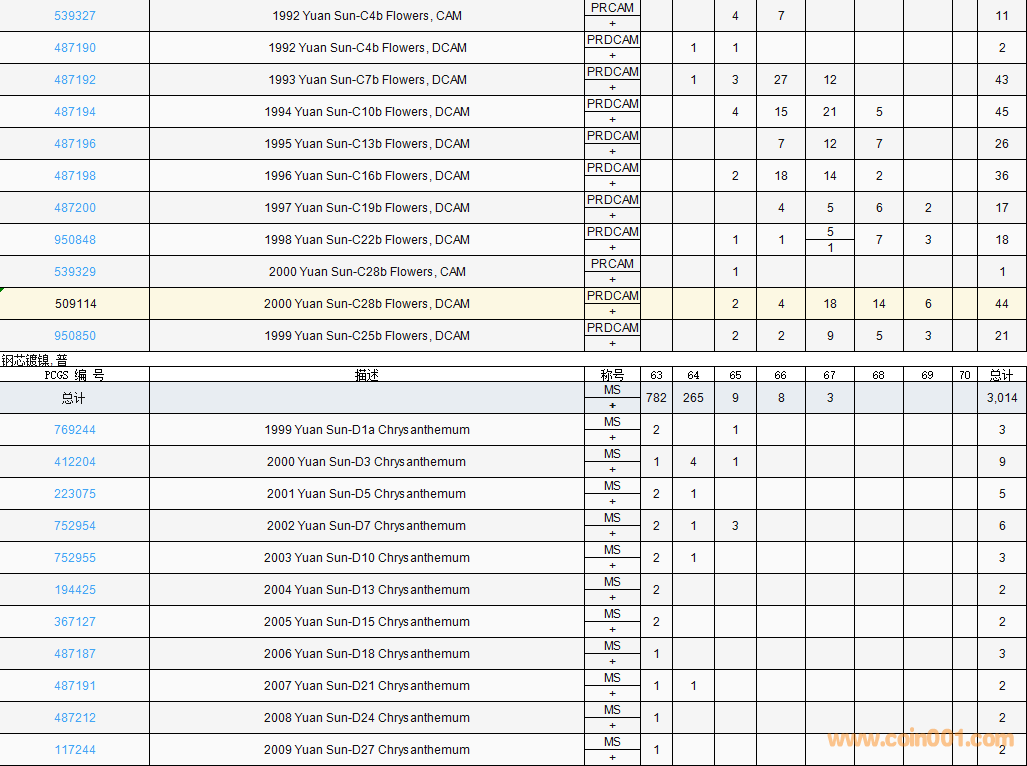Open the 223075 PCGS number link
The image size is (1027, 766).
click(x=75, y=494)
